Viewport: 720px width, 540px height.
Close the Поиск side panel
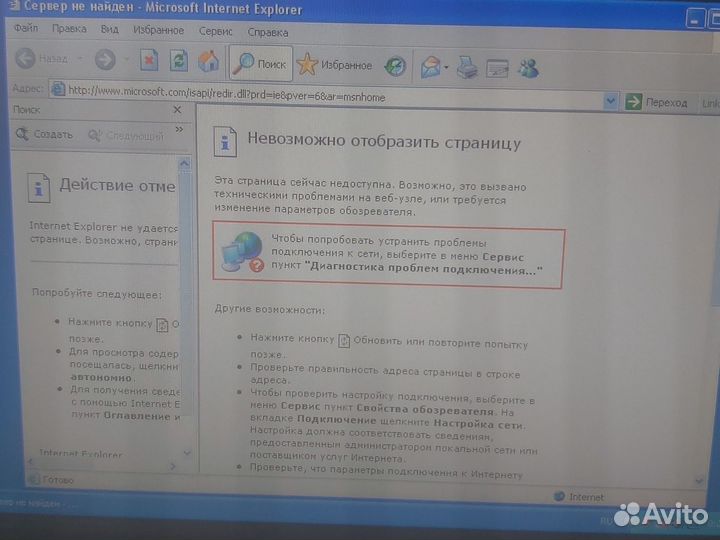(177, 110)
